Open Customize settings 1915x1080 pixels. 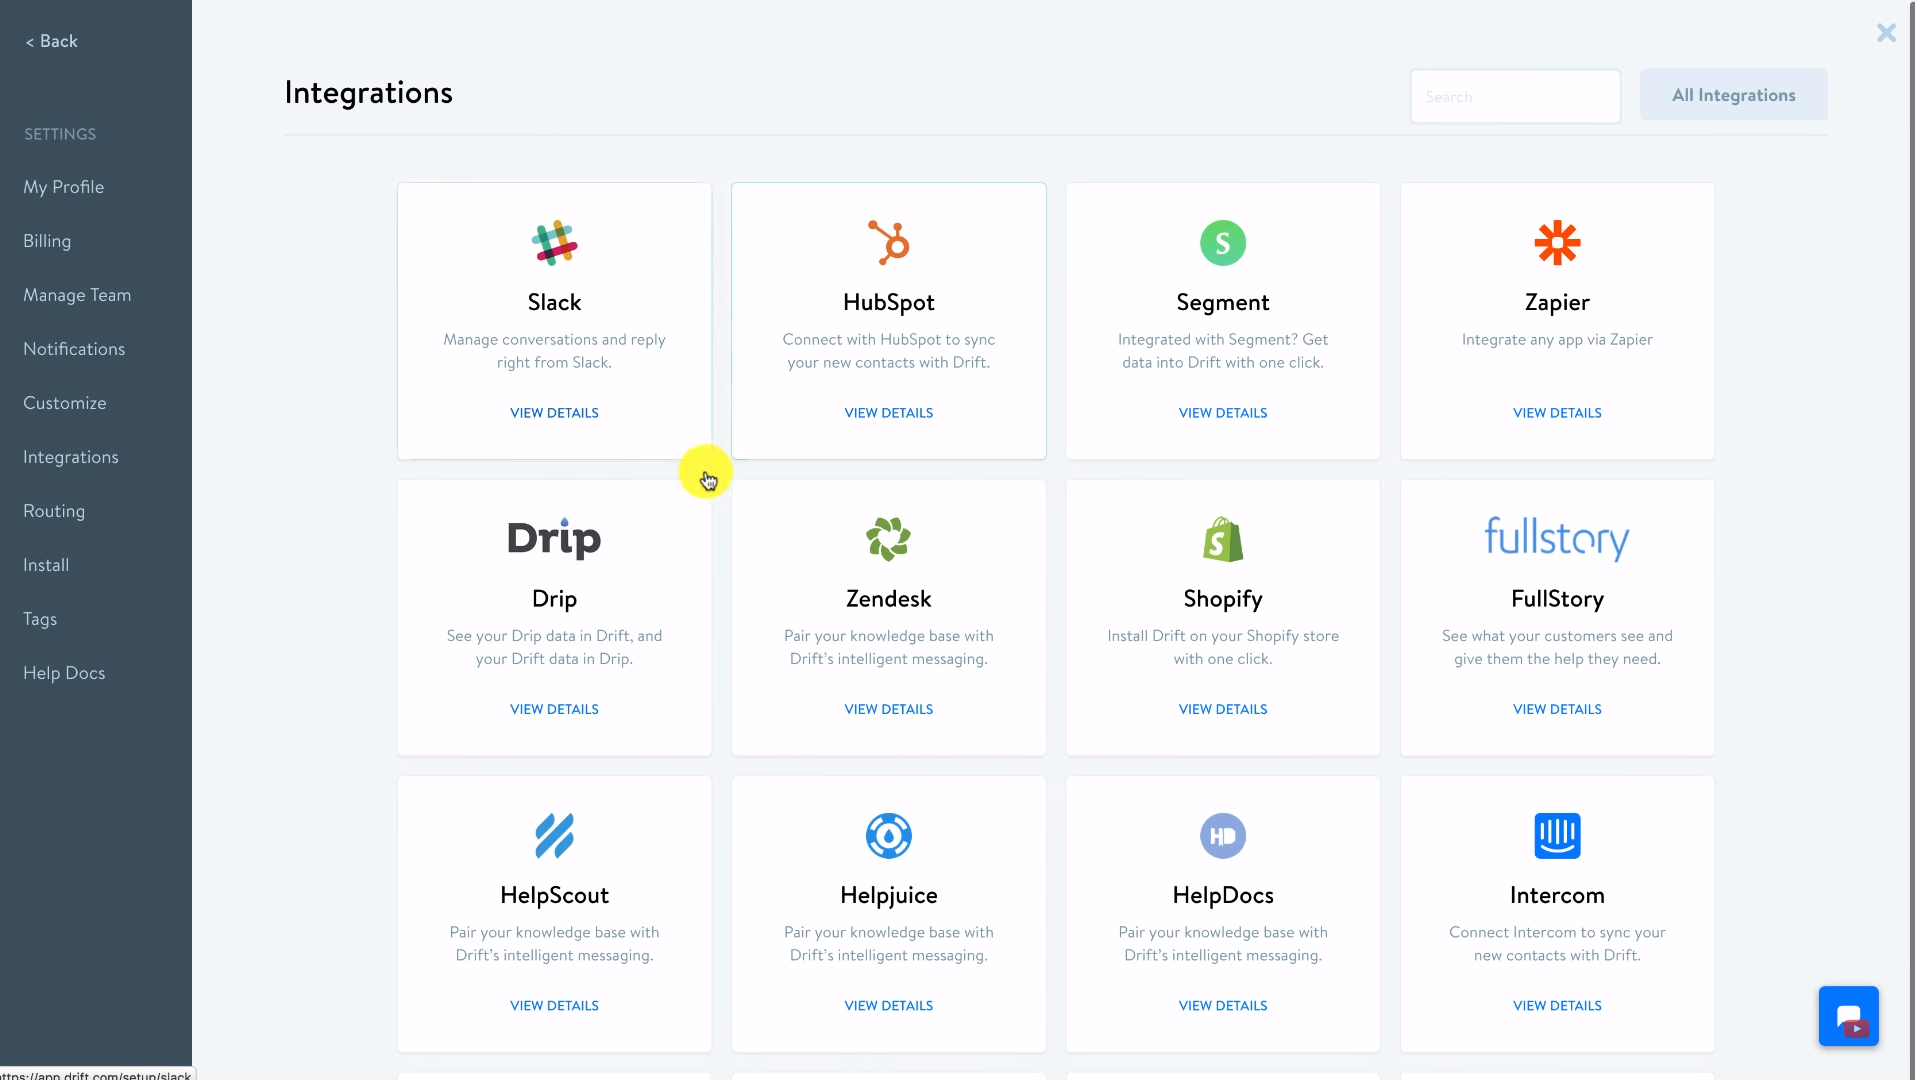[x=65, y=403]
